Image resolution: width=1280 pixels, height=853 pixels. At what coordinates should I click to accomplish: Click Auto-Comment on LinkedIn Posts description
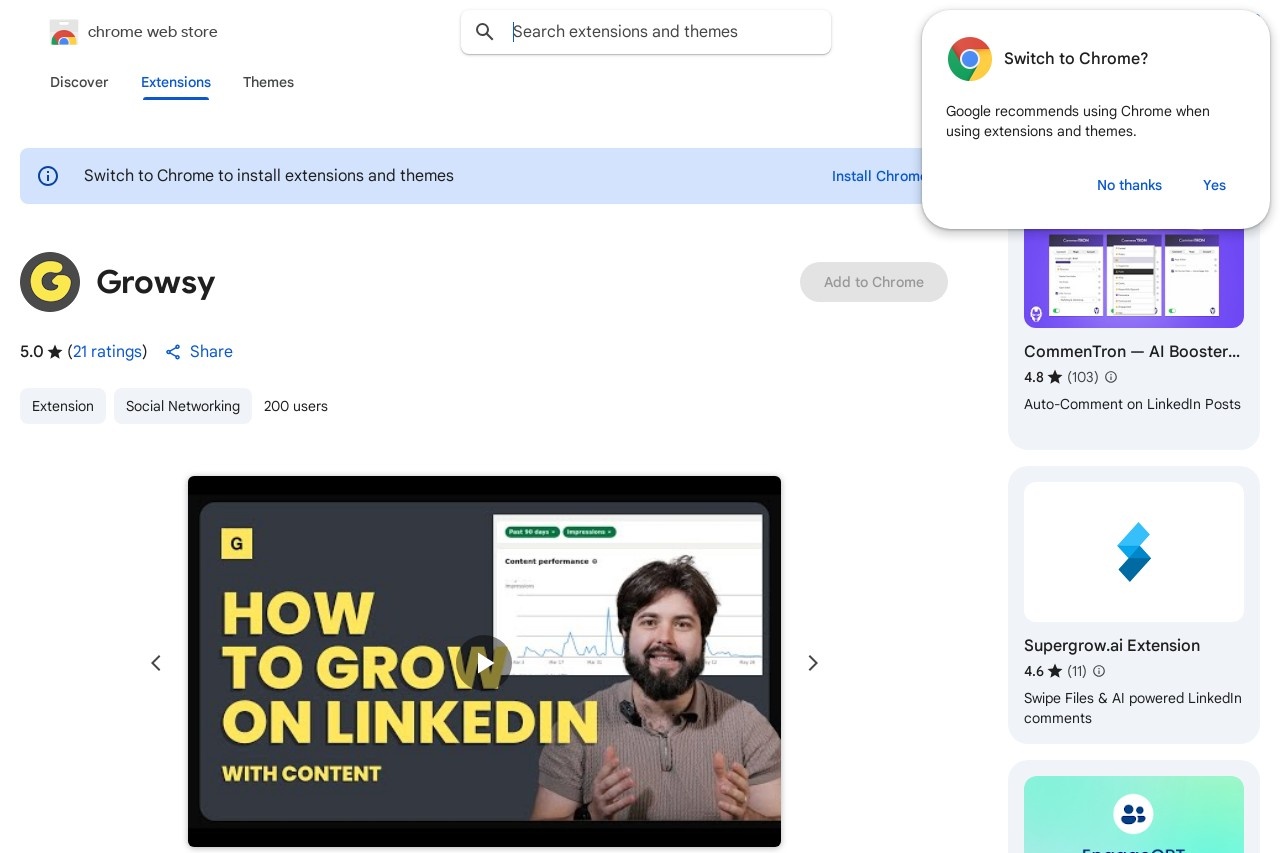click(x=1132, y=405)
